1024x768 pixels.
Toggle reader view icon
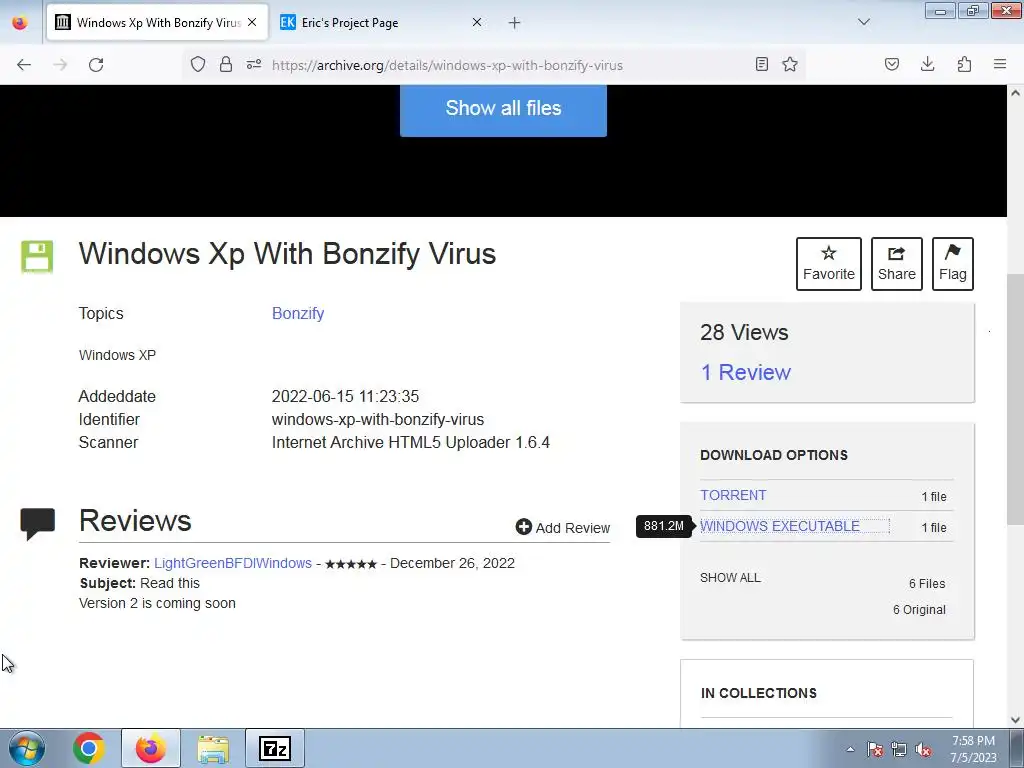pyautogui.click(x=761, y=65)
